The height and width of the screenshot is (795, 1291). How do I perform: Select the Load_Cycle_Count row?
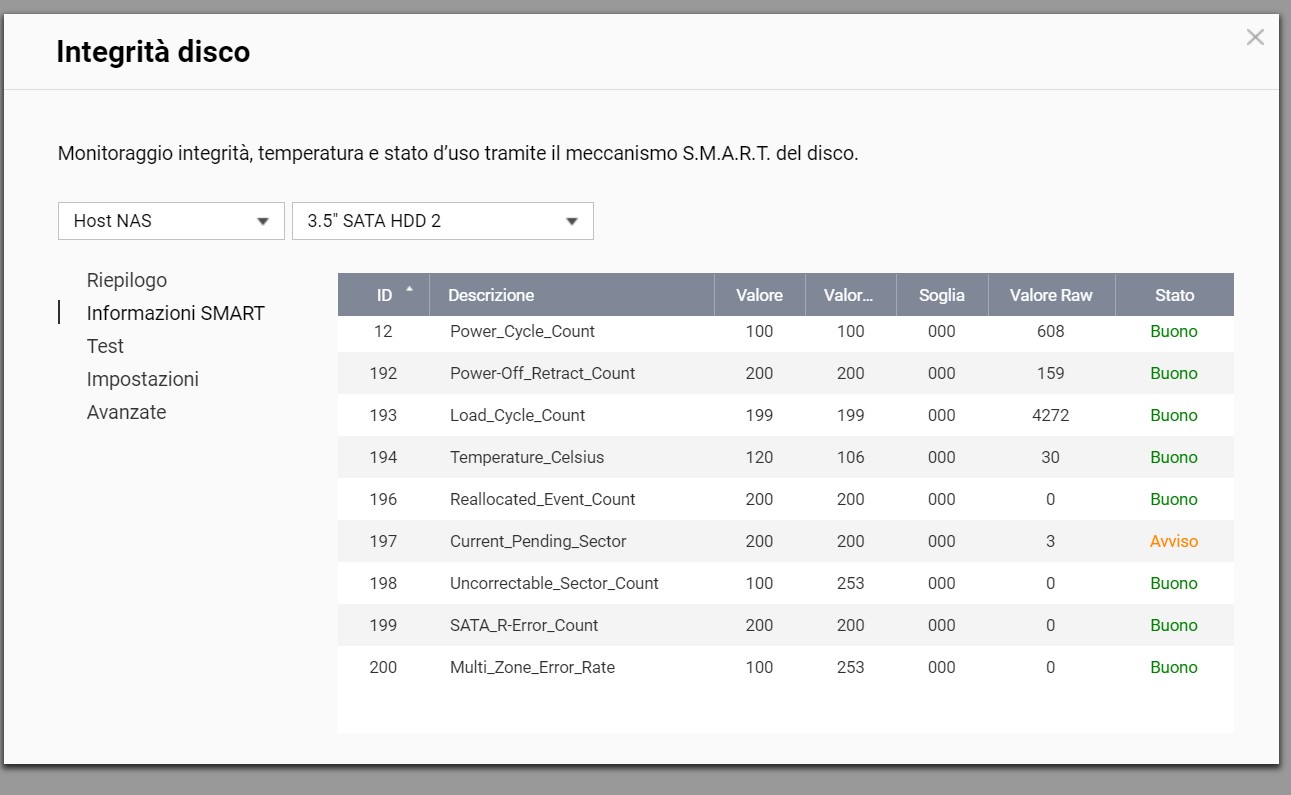517,415
